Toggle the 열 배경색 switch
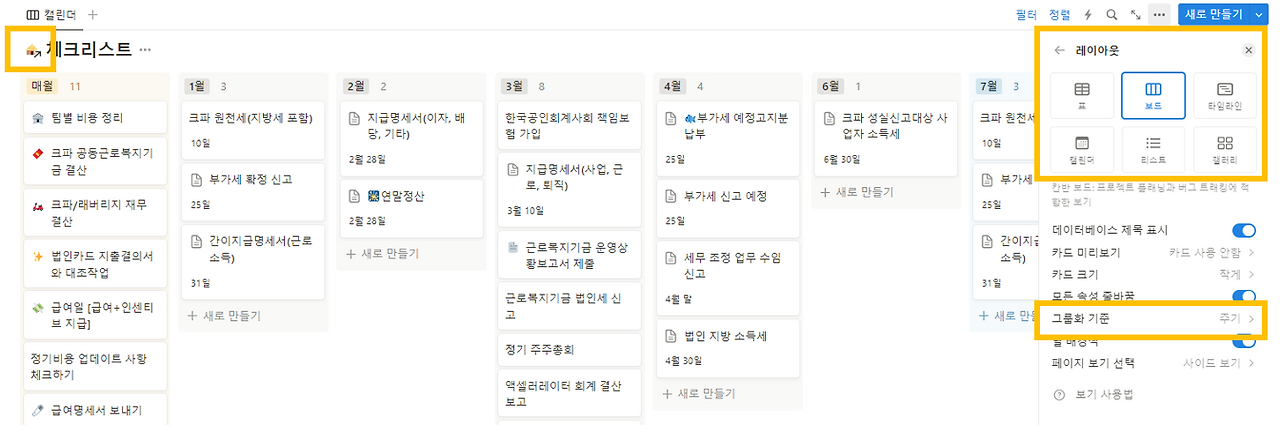Image resolution: width=1280 pixels, height=441 pixels. [1243, 342]
